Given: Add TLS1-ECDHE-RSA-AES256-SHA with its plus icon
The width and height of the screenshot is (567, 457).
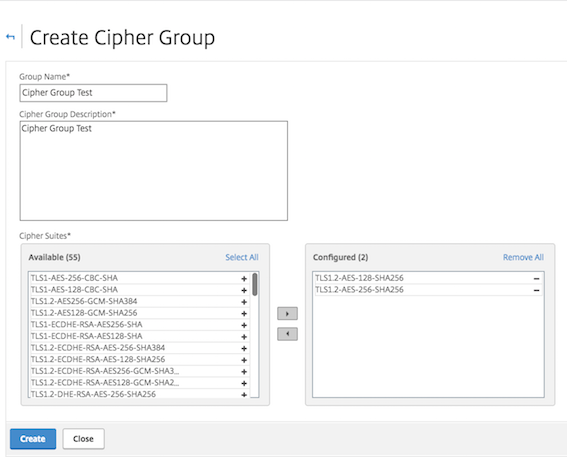Looking at the screenshot, I should coord(244,325).
